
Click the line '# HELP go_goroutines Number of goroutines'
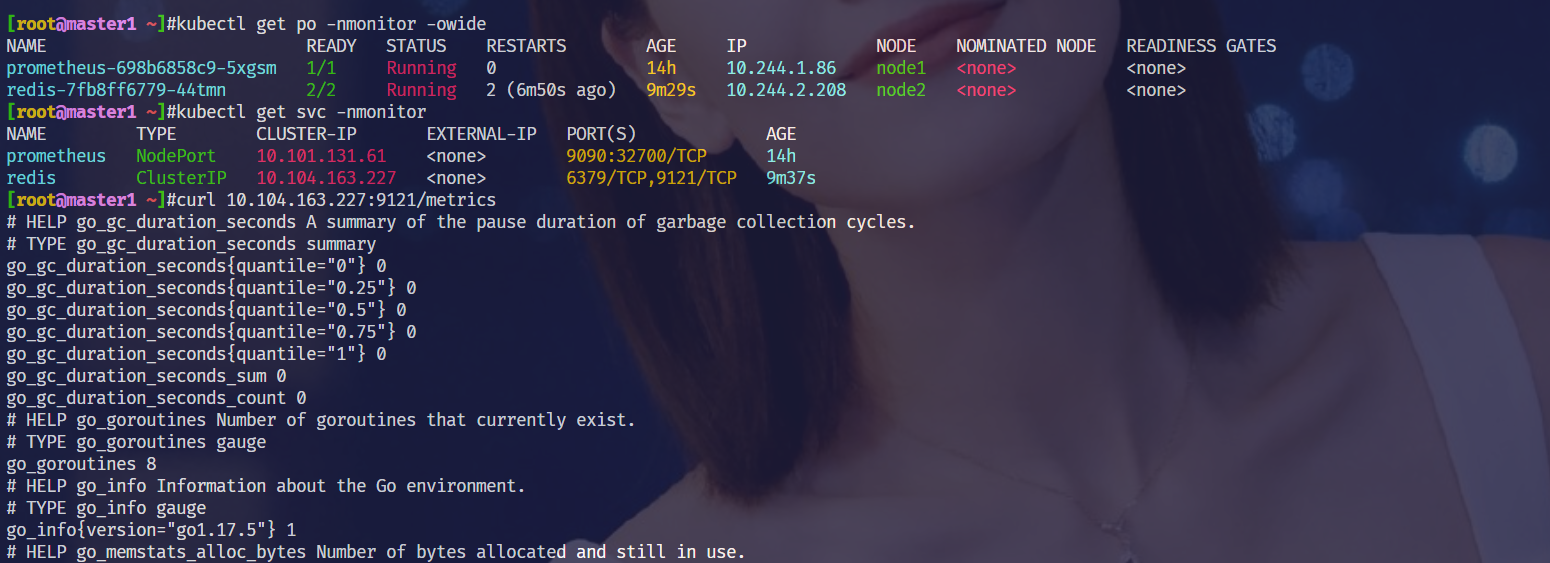tap(321, 420)
